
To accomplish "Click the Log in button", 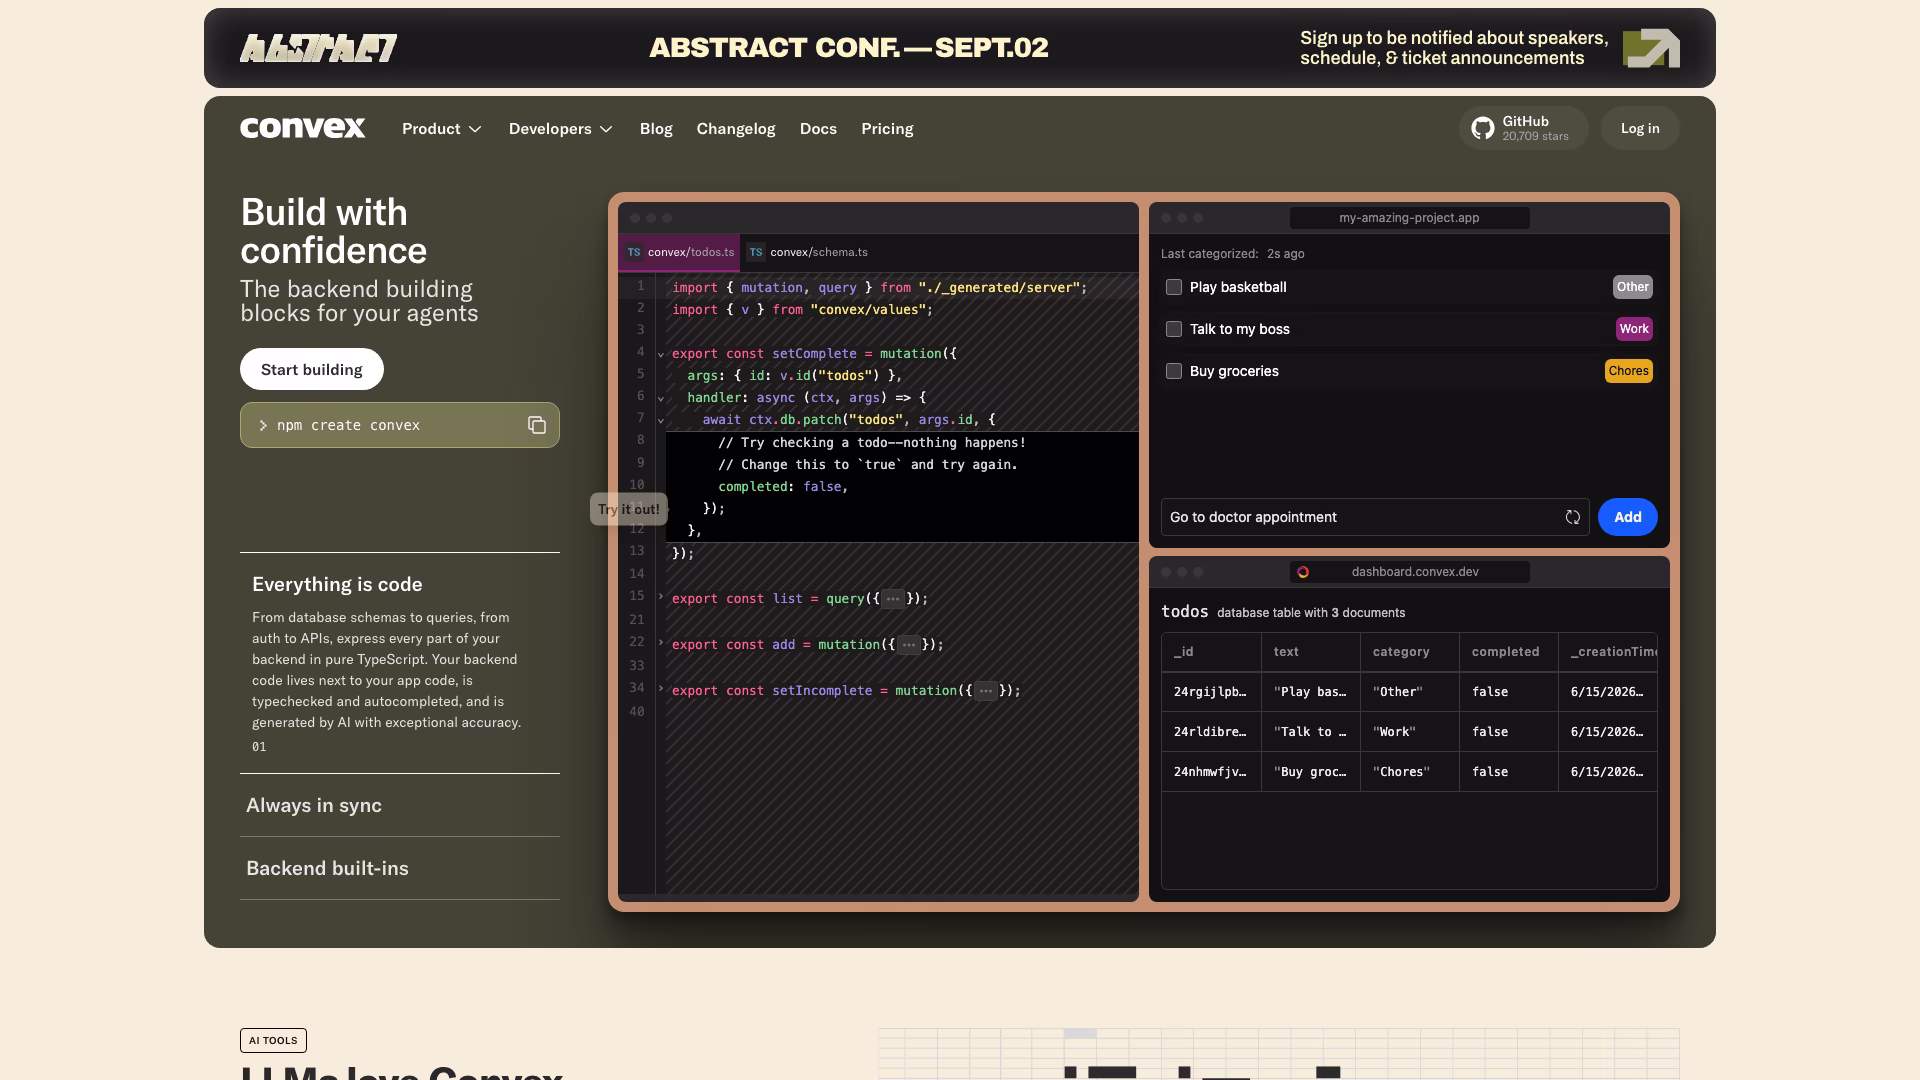I will (x=1640, y=128).
